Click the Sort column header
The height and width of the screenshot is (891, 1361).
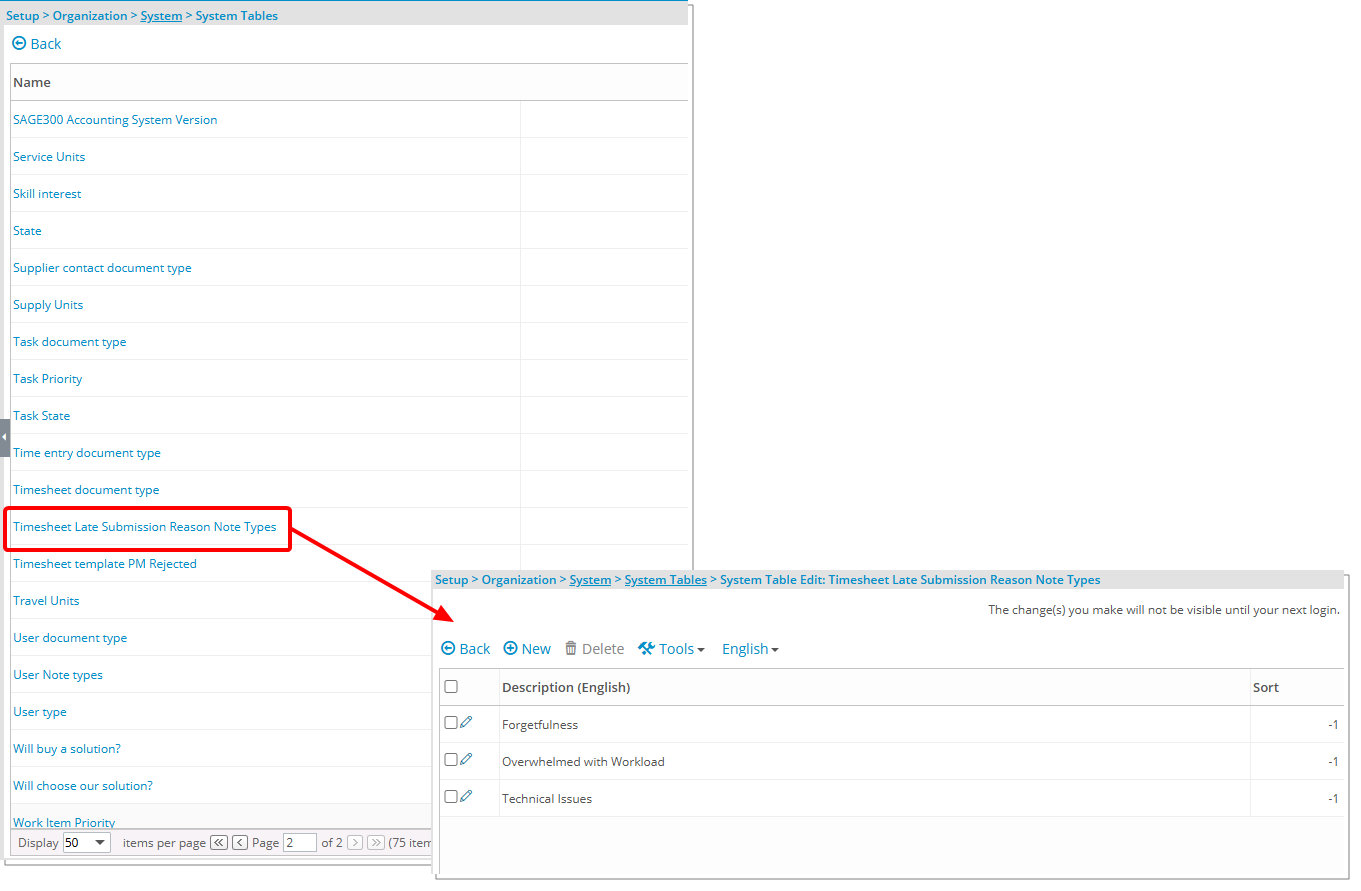pos(1266,687)
